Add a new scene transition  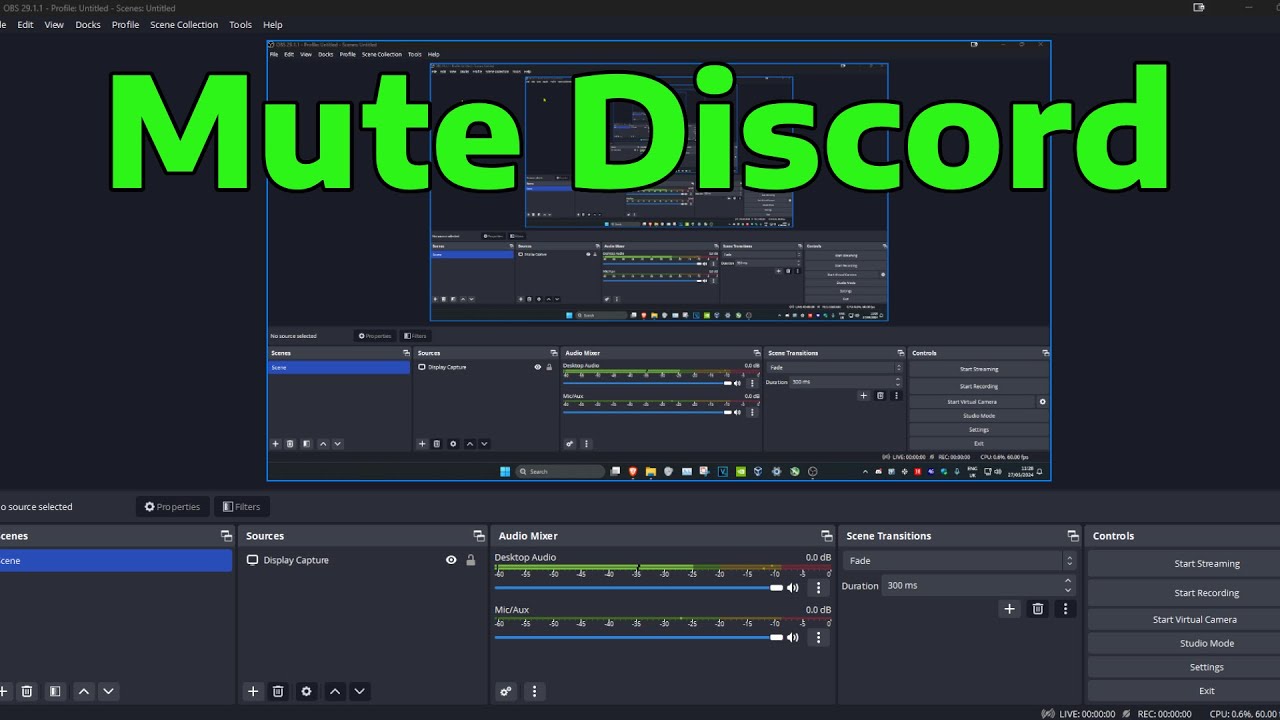click(1009, 608)
